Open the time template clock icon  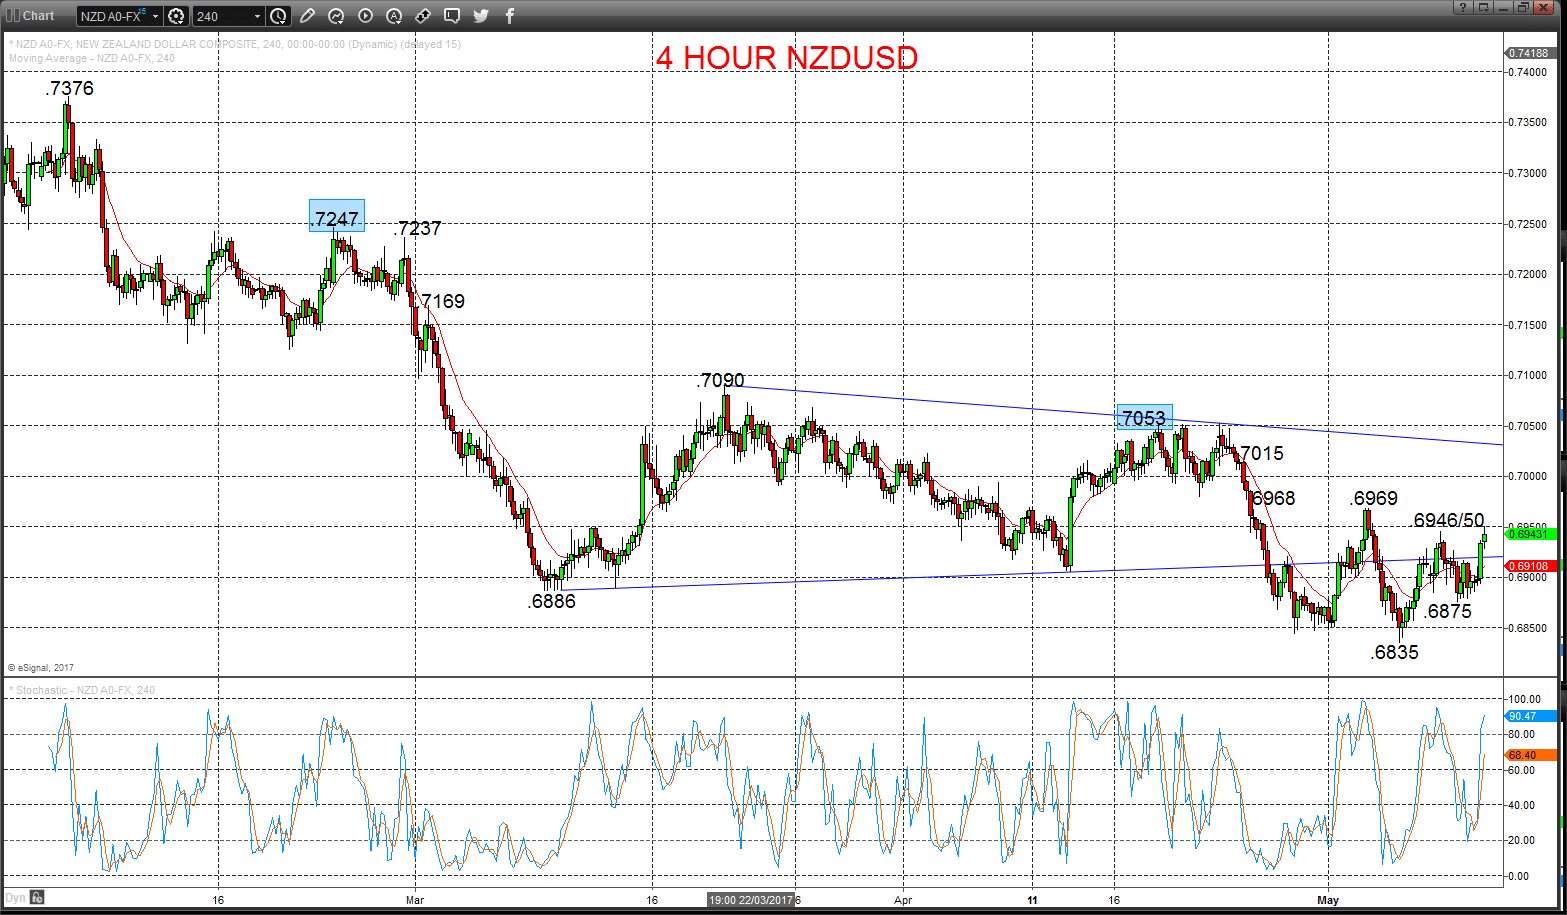point(278,16)
